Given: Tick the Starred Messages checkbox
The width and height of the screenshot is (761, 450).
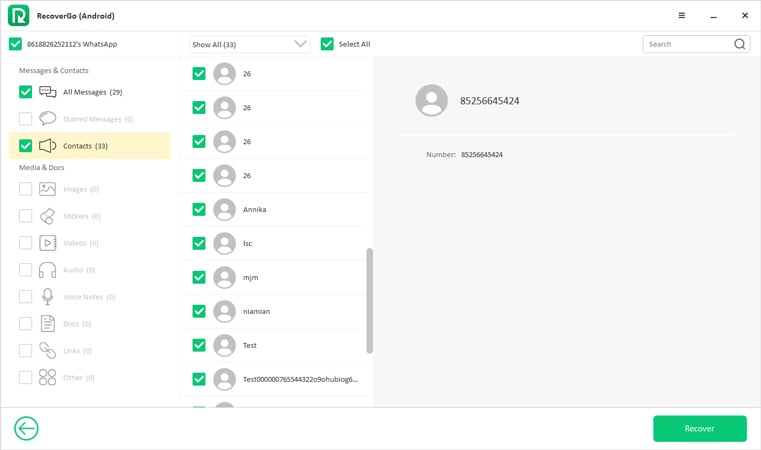Looking at the screenshot, I should point(25,118).
